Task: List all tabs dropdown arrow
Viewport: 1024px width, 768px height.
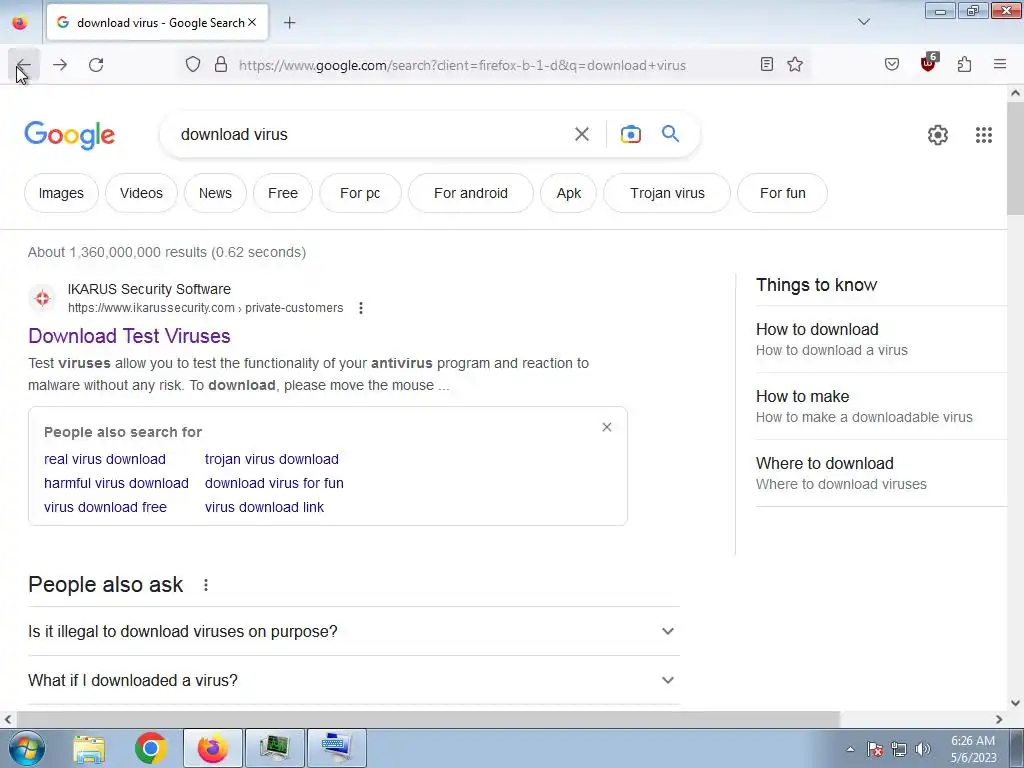Action: [863, 22]
